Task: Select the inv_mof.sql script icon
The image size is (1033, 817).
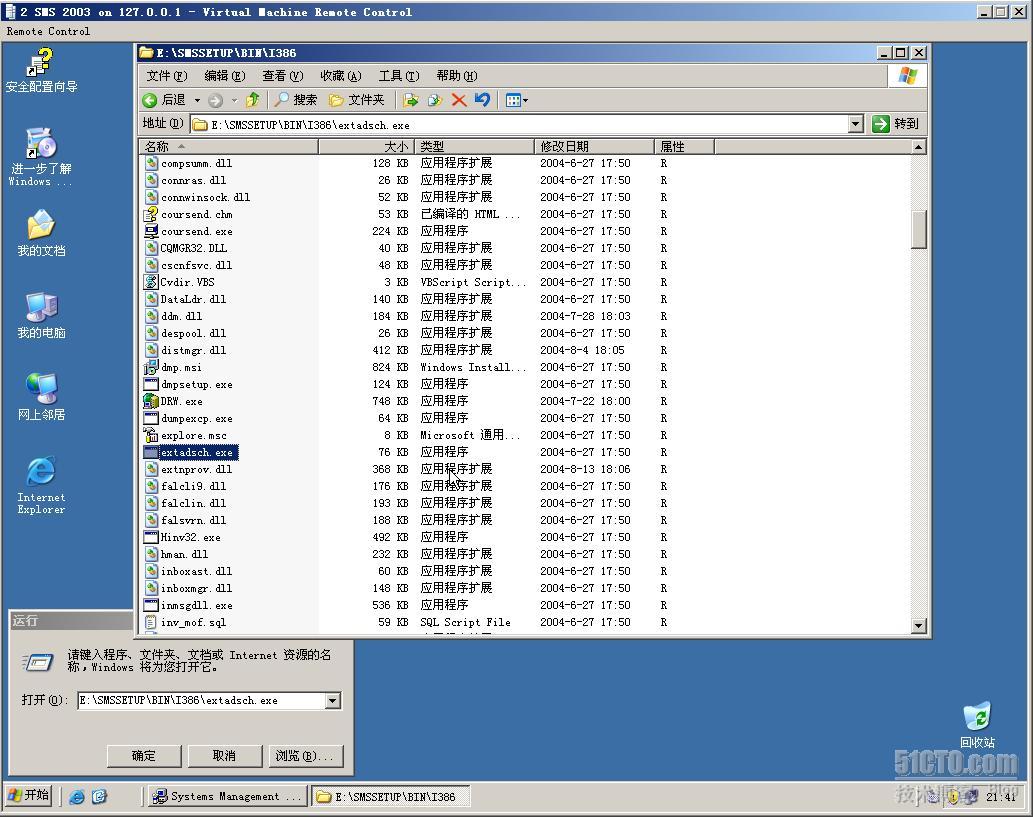Action: 151,622
